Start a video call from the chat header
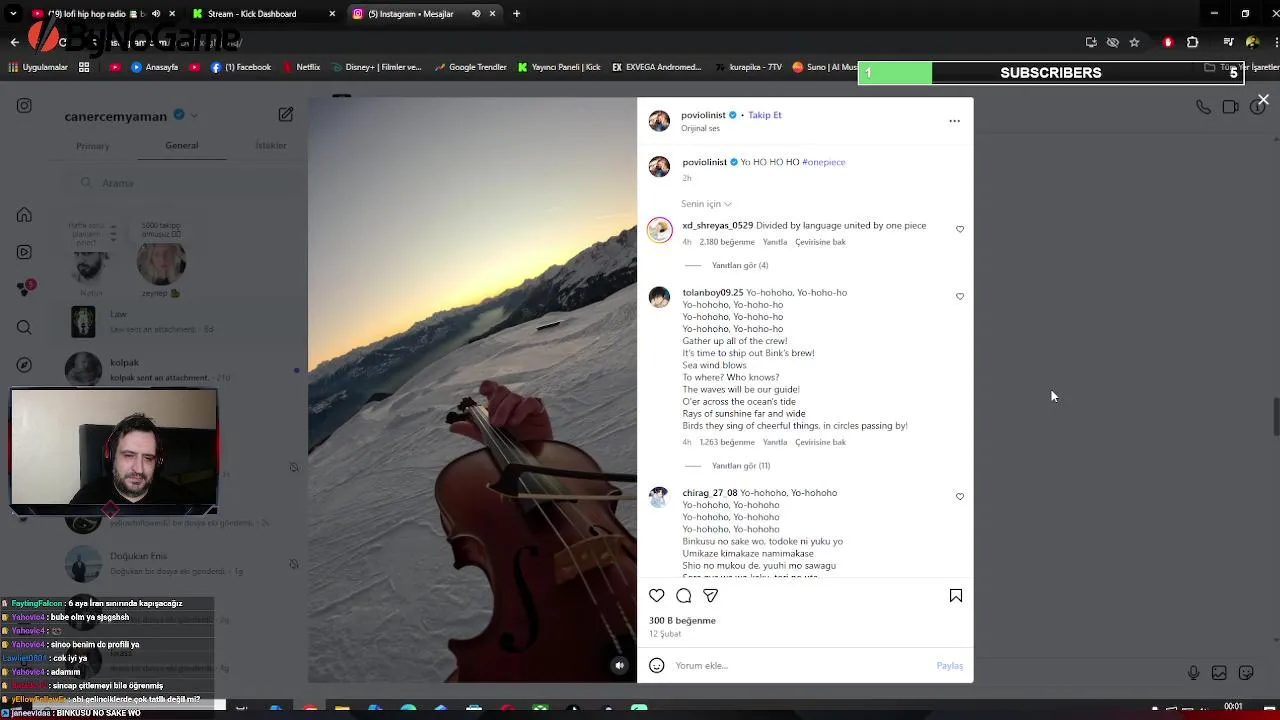Image resolution: width=1280 pixels, height=720 pixels. pos(1230,107)
